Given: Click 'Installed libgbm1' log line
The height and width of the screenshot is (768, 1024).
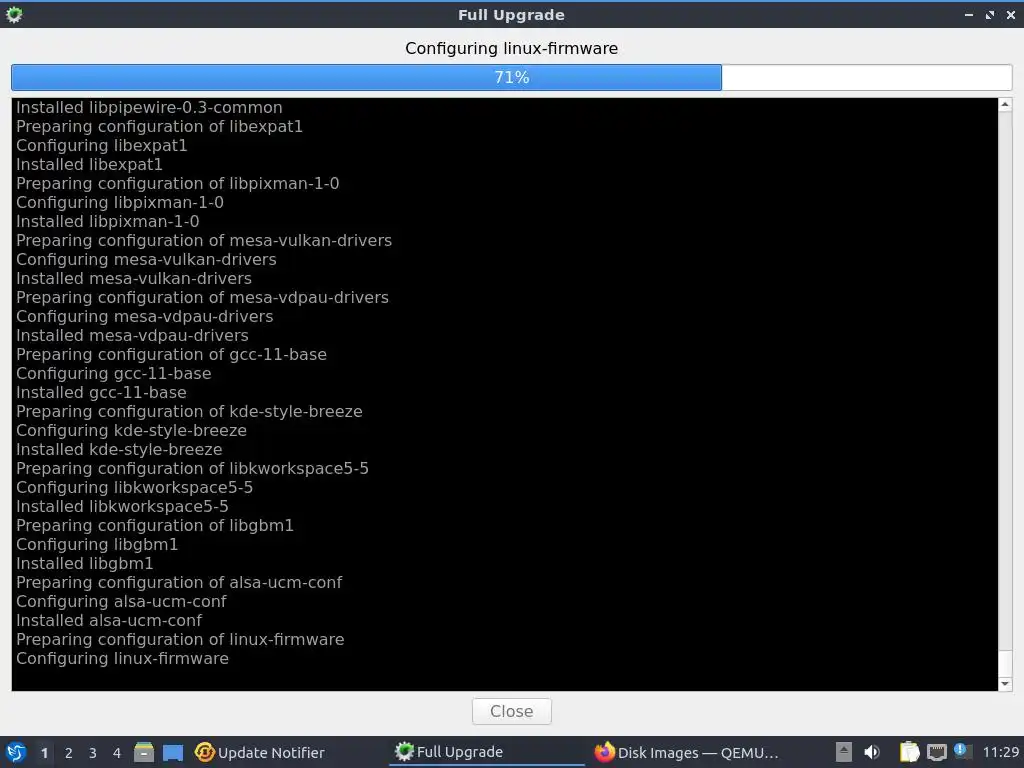Looking at the screenshot, I should tap(84, 563).
